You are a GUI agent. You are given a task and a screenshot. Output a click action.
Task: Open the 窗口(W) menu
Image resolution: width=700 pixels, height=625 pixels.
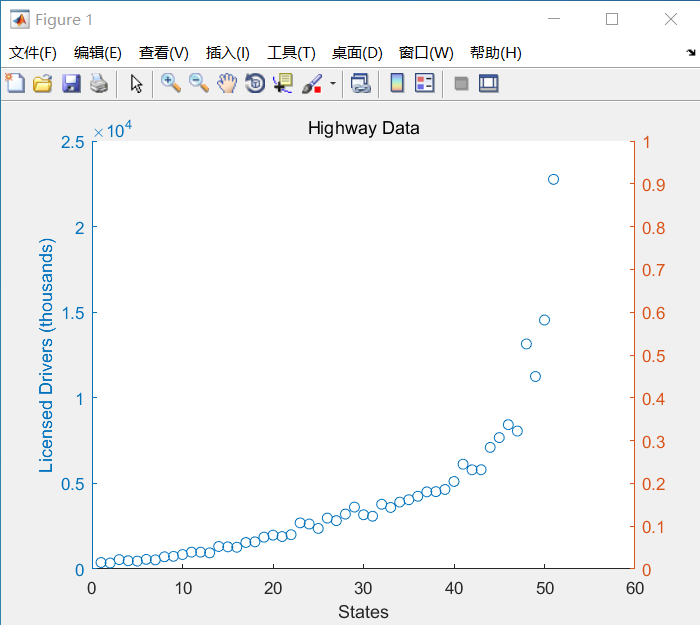(x=426, y=53)
